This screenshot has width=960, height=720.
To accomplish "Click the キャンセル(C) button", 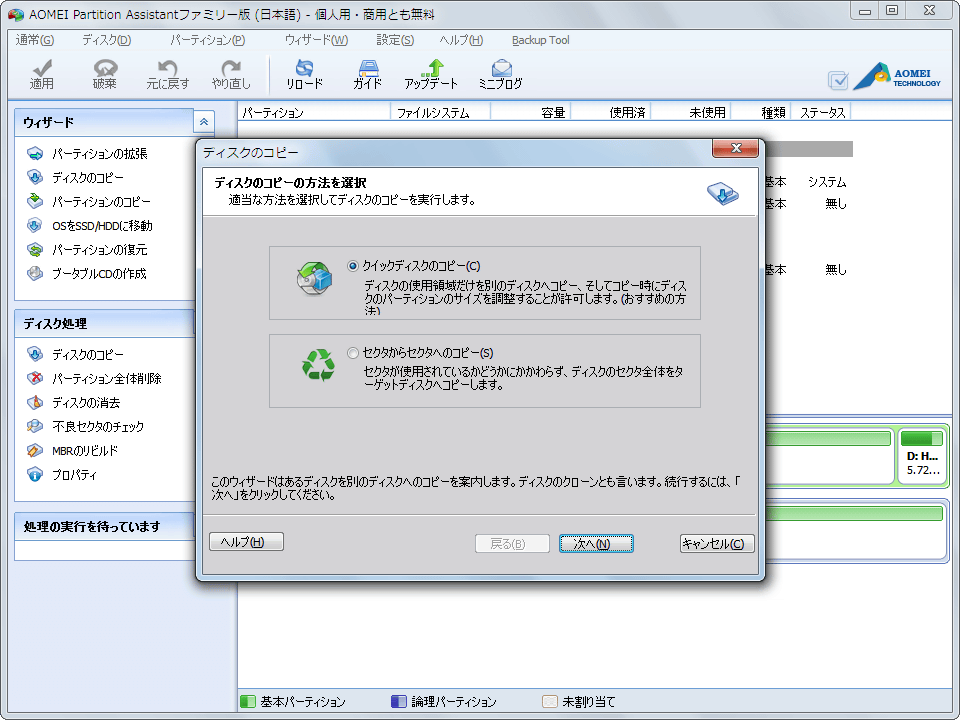I will 717,544.
